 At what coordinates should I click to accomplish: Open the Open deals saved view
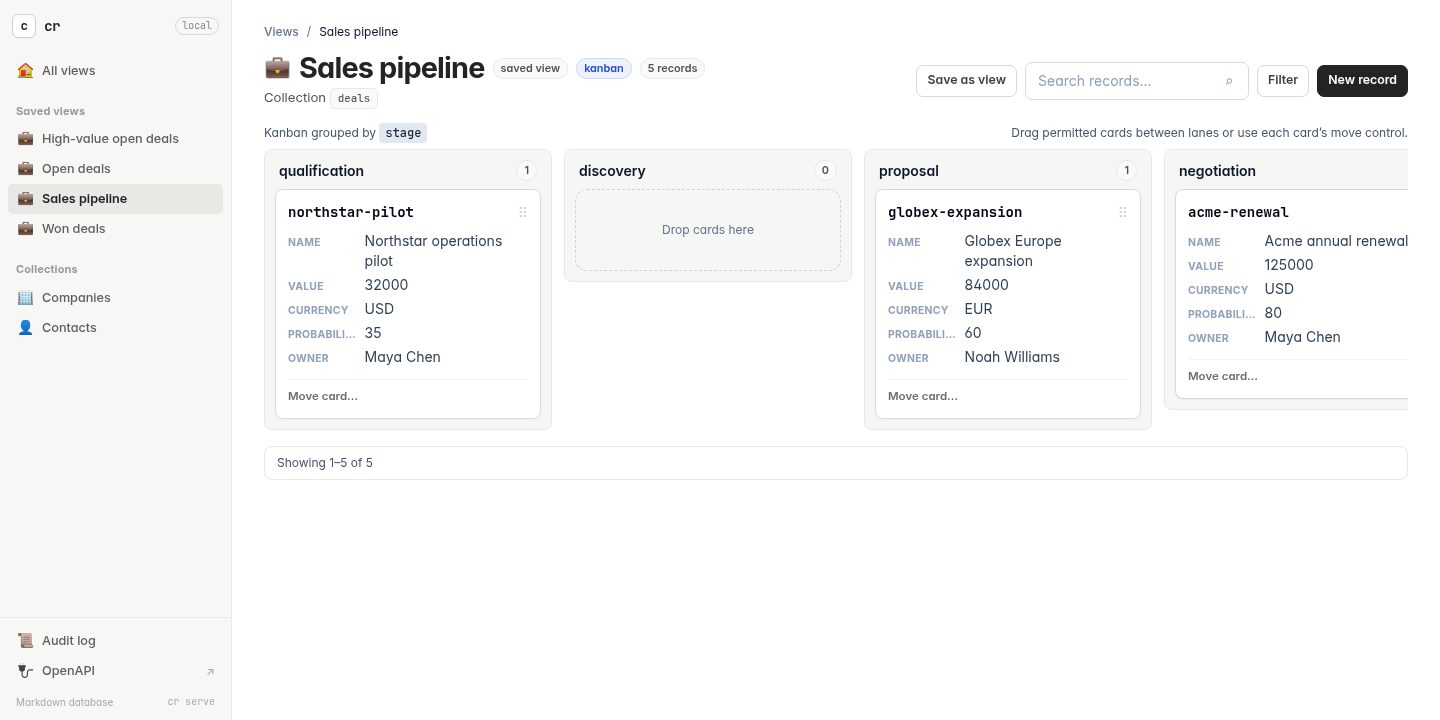tap(116, 169)
